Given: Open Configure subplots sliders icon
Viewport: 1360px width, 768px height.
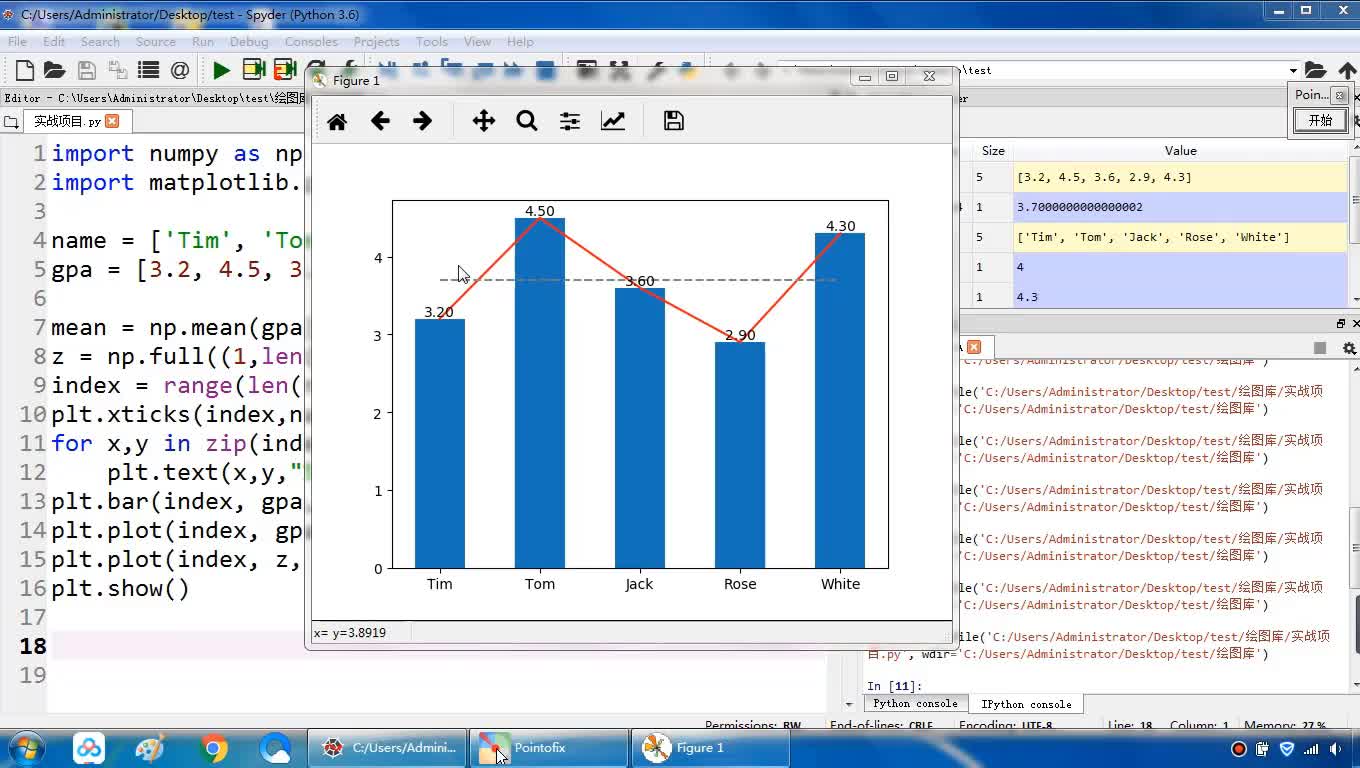Looking at the screenshot, I should [570, 121].
